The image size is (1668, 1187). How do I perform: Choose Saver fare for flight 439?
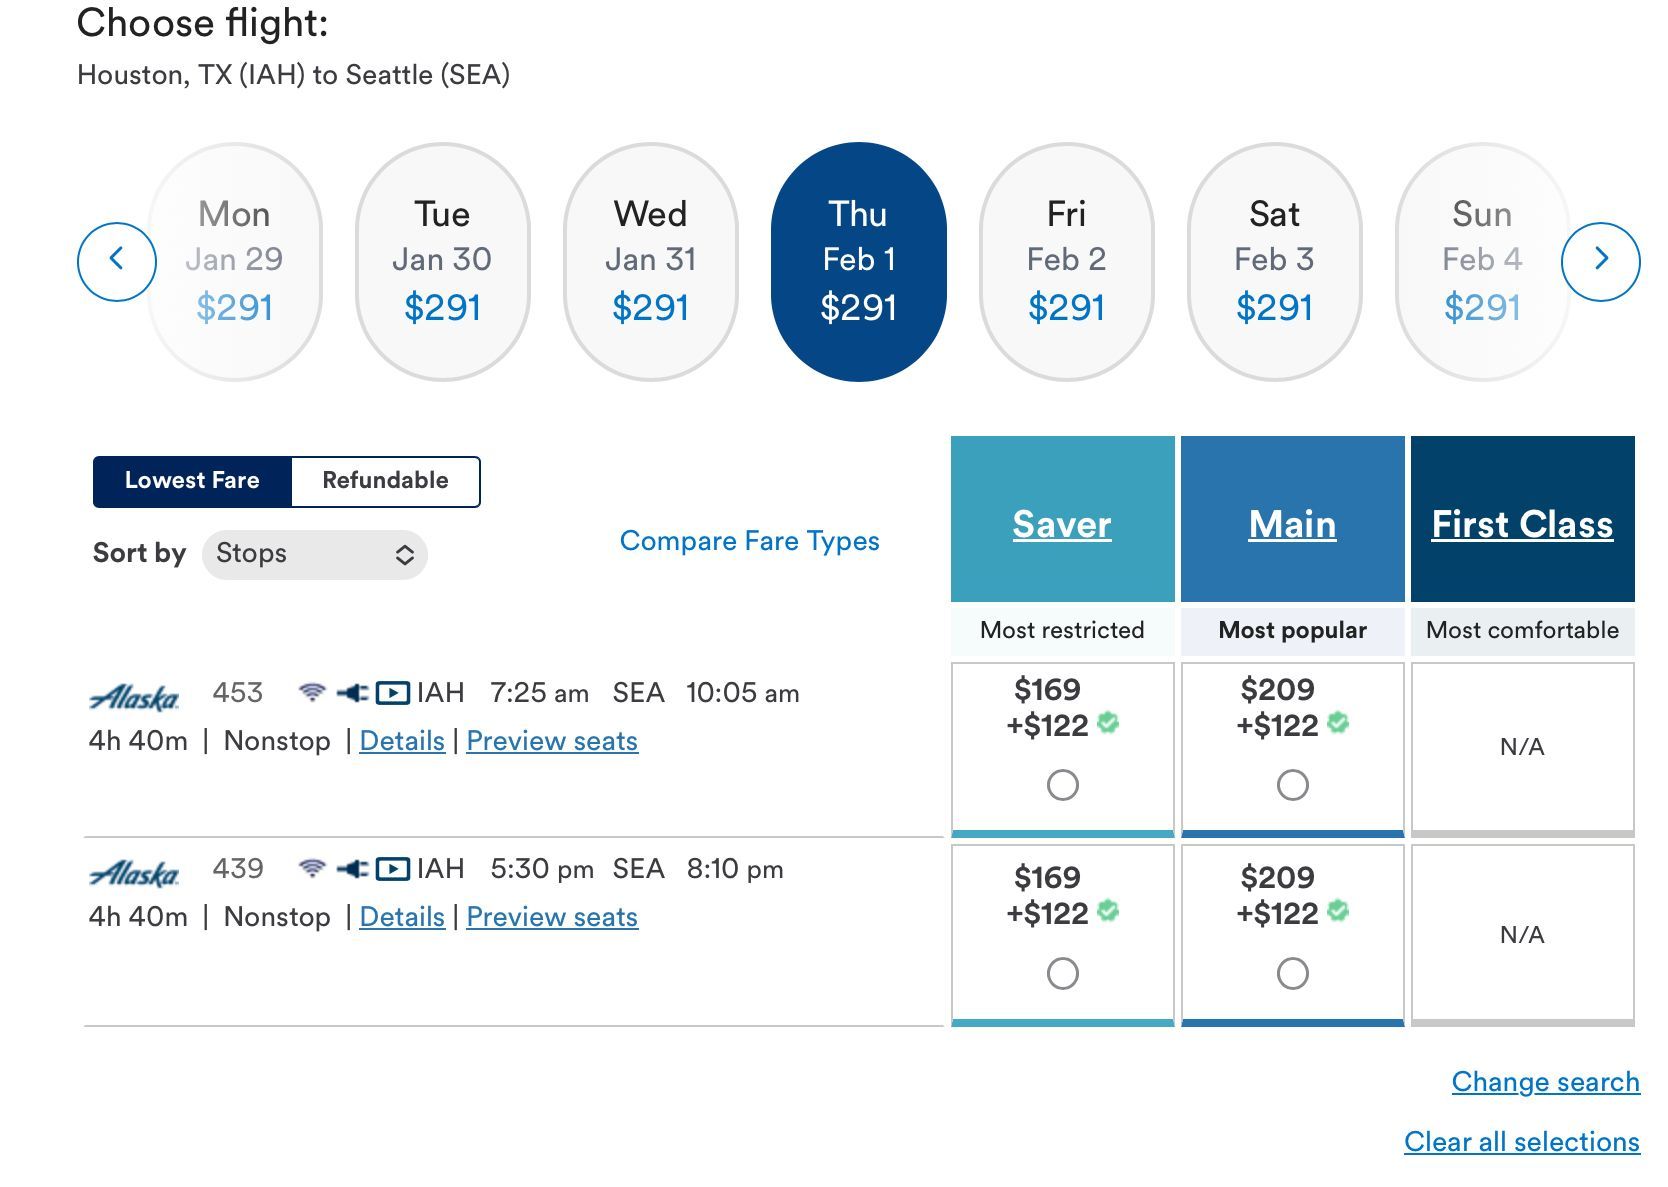point(1062,973)
